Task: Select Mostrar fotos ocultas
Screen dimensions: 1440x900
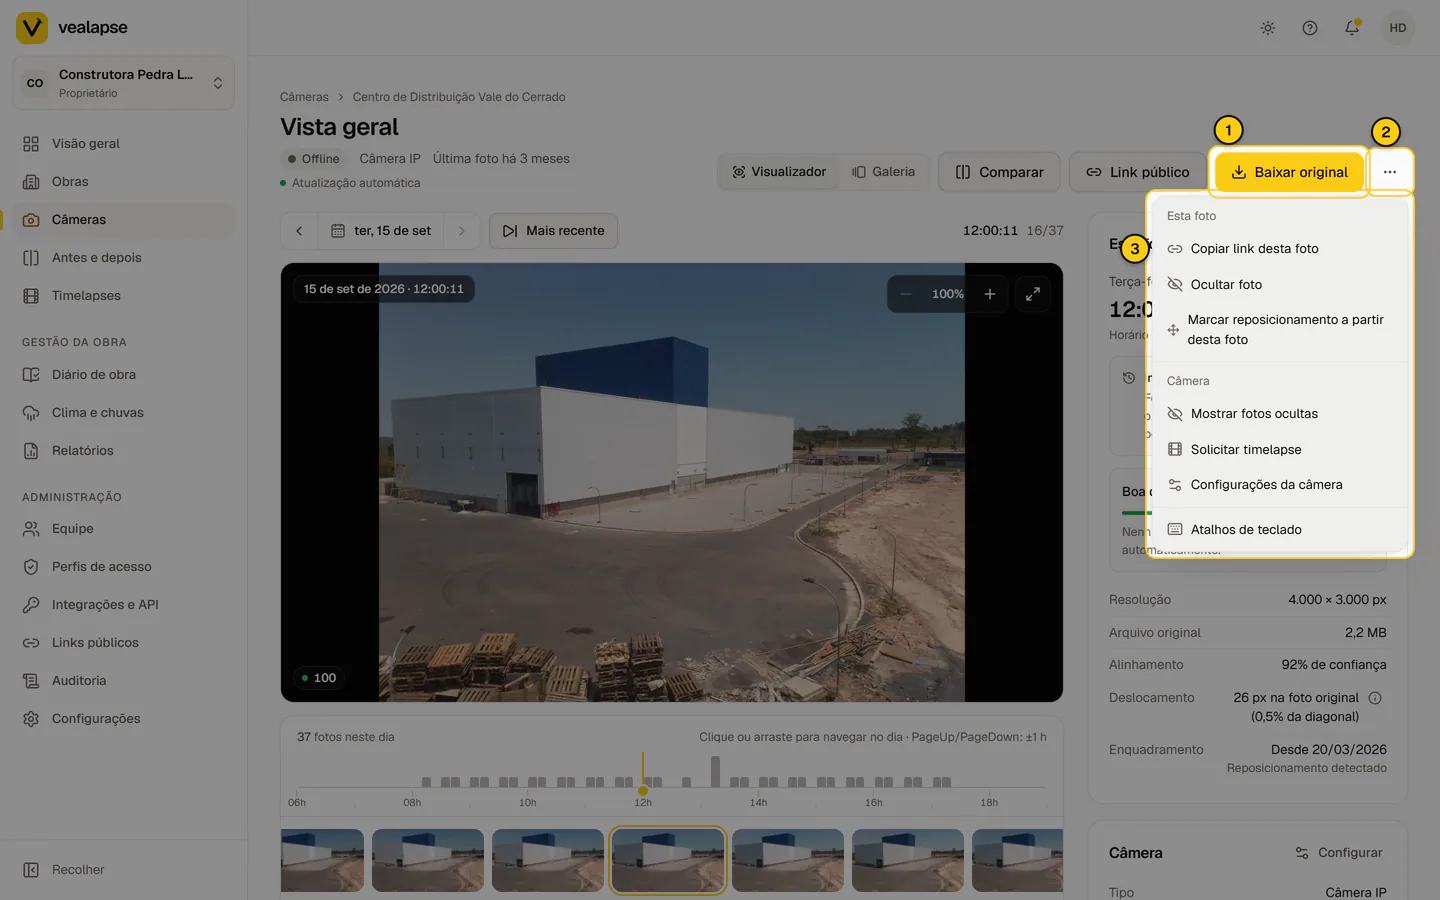Action: pyautogui.click(x=1280, y=414)
